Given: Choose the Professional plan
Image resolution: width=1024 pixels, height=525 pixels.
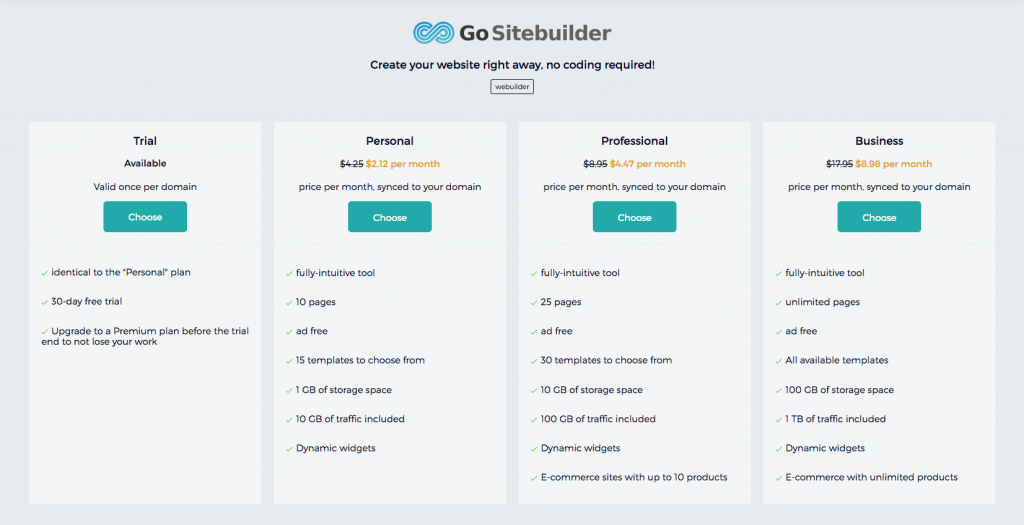Looking at the screenshot, I should 634,217.
